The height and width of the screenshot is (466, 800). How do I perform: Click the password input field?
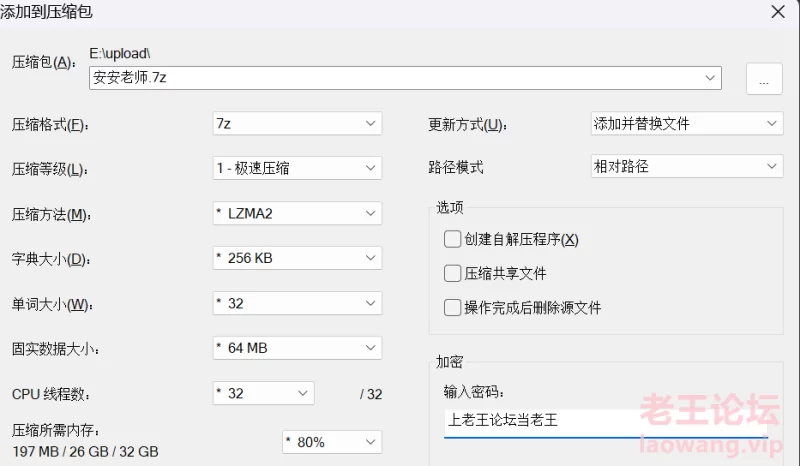pos(606,423)
